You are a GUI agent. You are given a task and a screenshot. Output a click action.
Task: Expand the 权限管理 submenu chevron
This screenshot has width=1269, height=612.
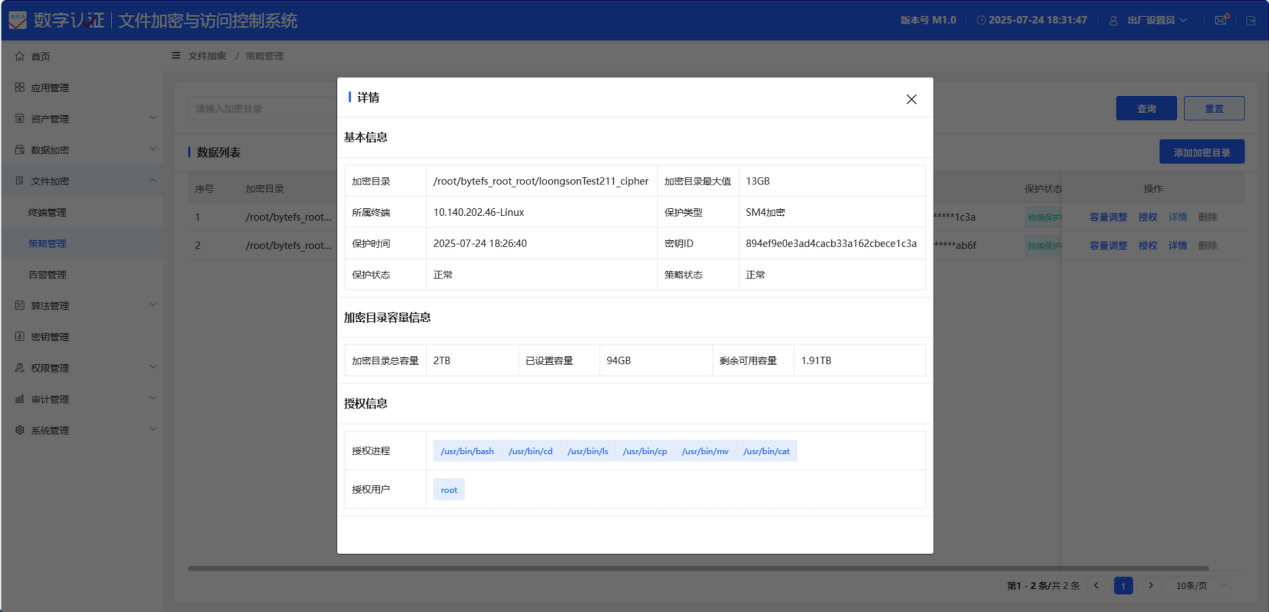(x=153, y=367)
